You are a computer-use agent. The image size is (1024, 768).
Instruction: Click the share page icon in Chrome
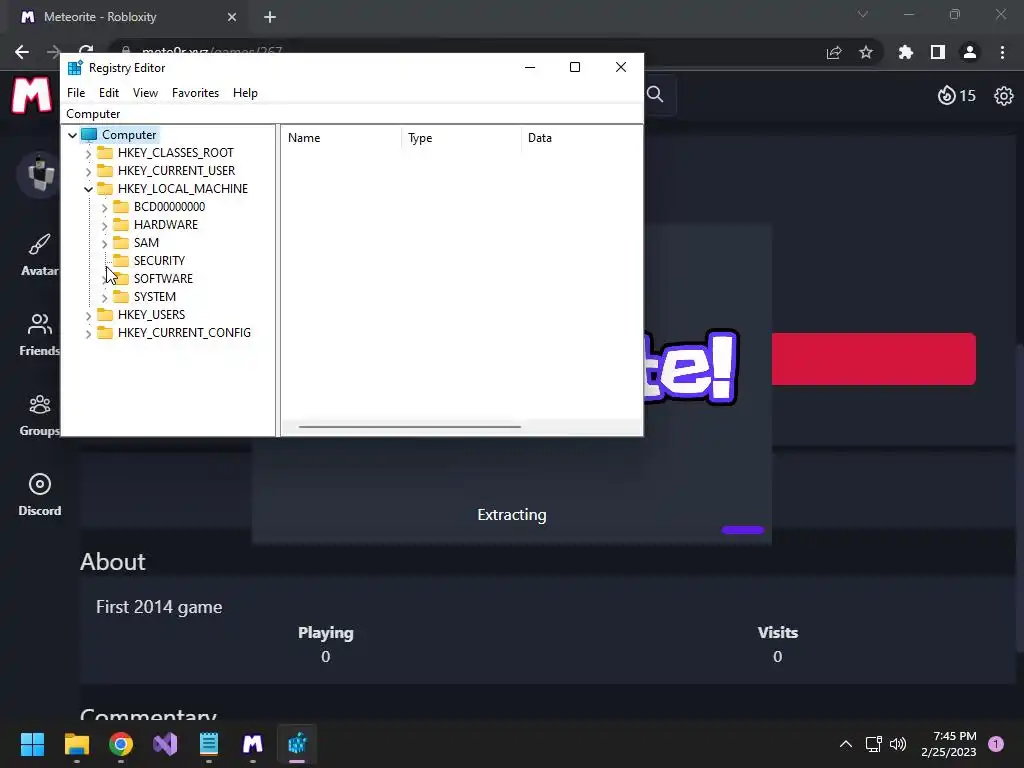click(x=834, y=52)
